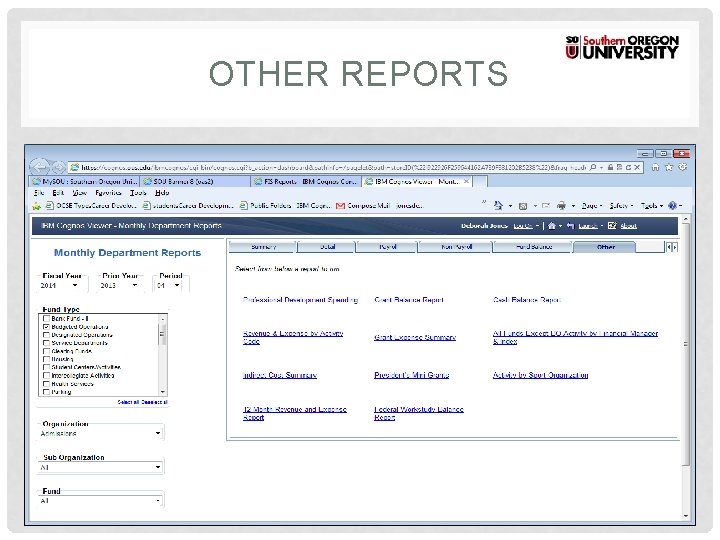Click the Compose Mail Gmail favorite

(379, 206)
